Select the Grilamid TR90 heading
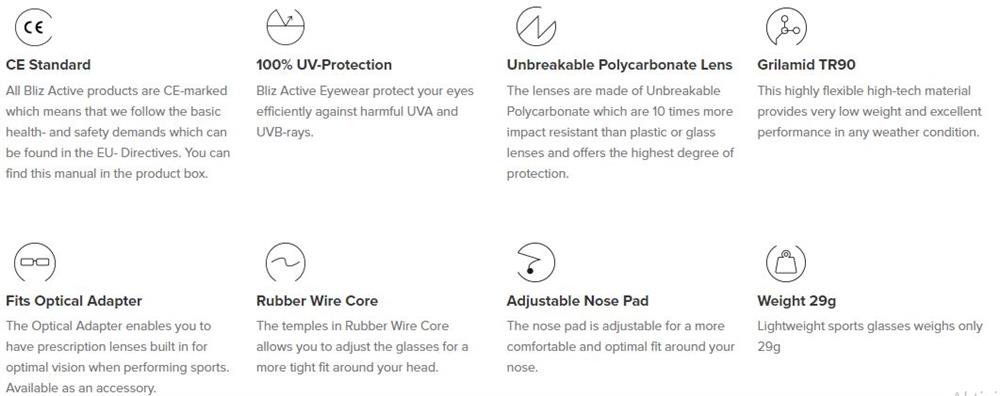1000x396 pixels. coord(806,64)
